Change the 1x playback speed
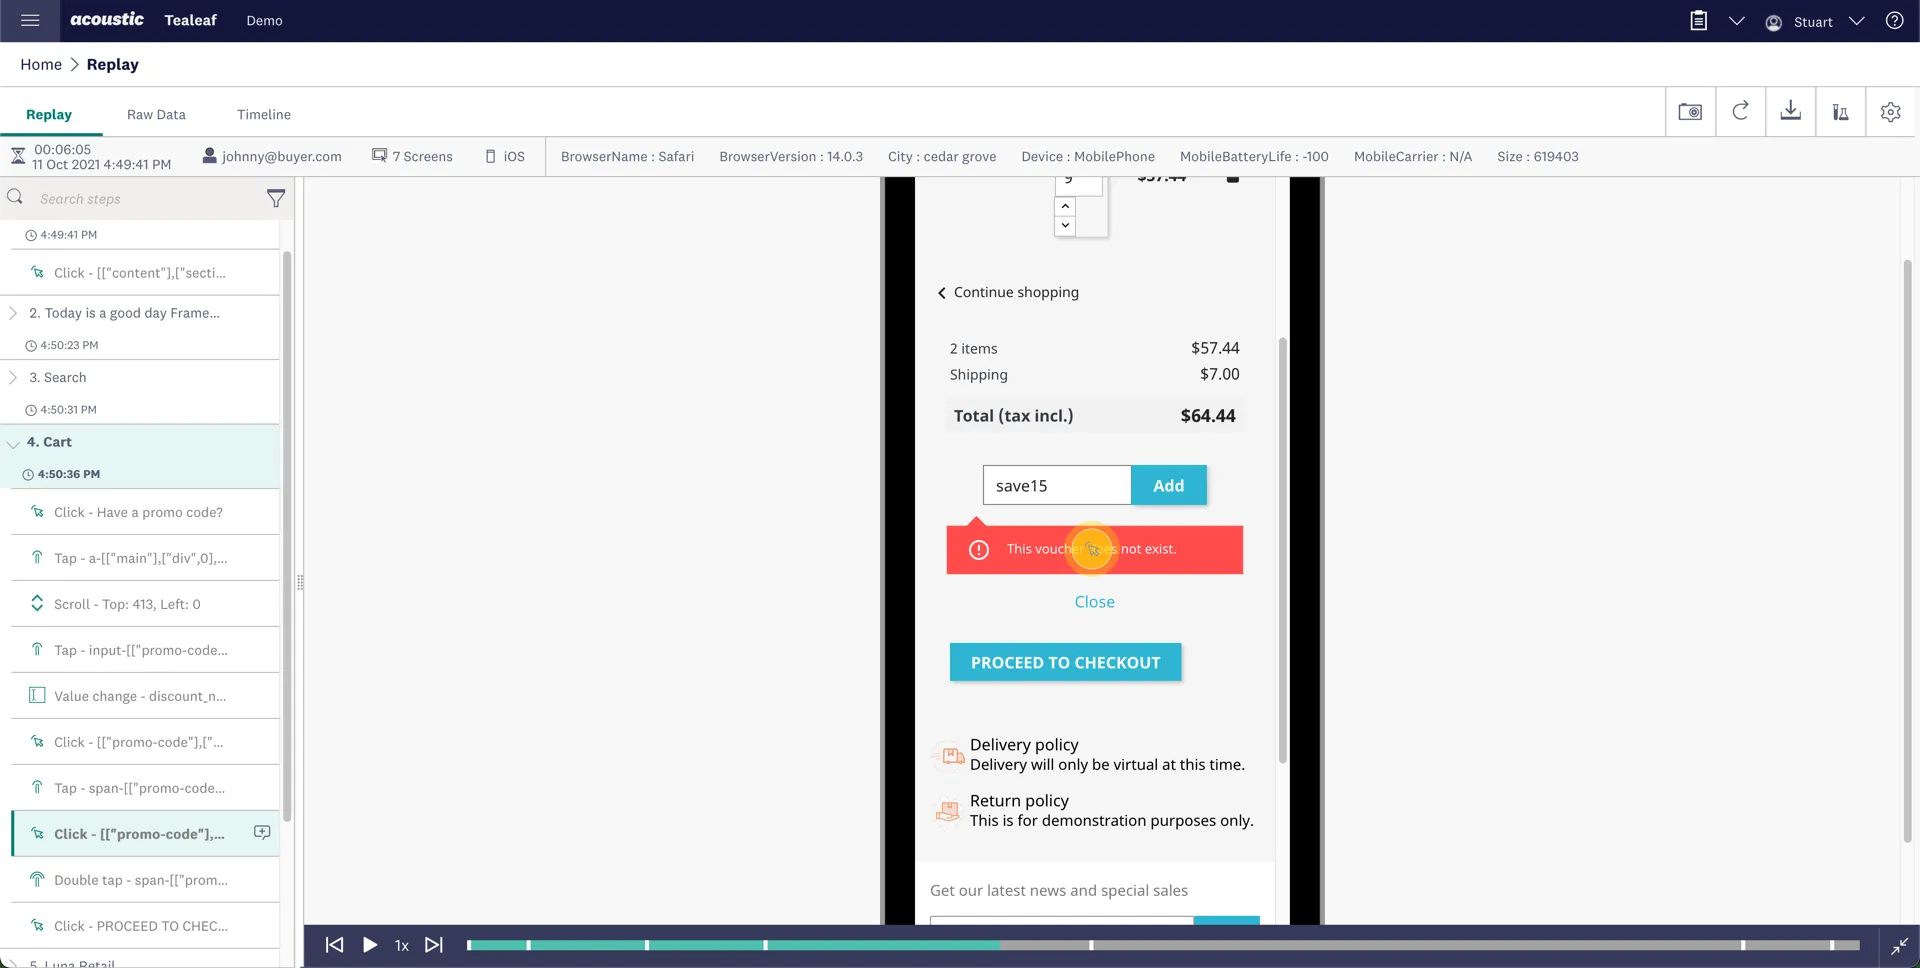The image size is (1920, 968). coord(401,946)
